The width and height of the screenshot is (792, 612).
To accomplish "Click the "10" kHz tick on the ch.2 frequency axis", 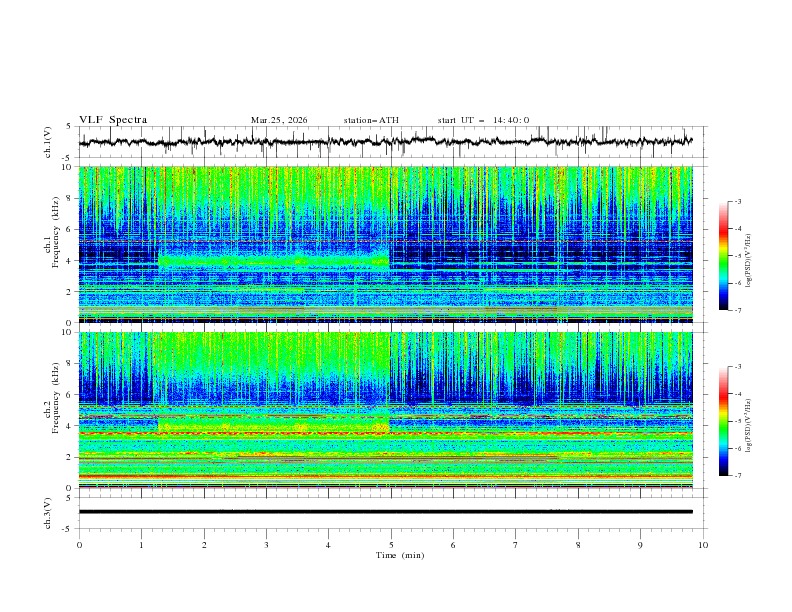I will [67, 332].
